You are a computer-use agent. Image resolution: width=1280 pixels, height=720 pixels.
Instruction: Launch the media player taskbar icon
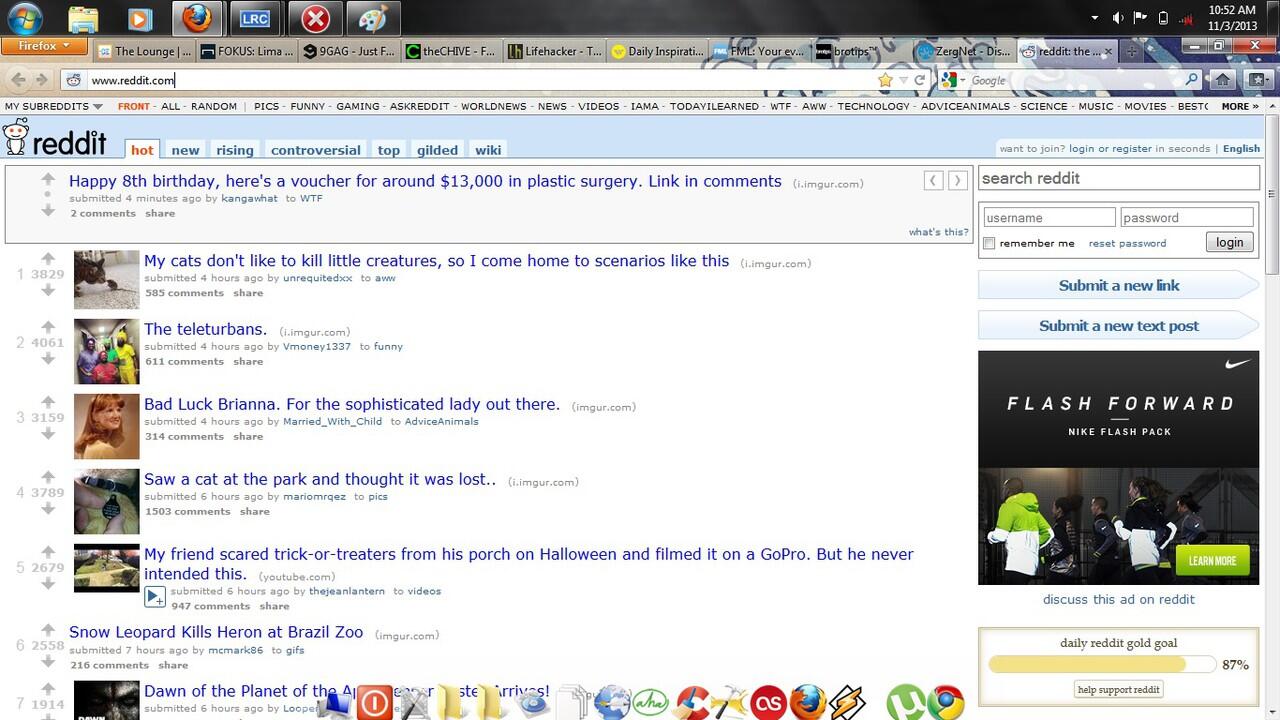pos(140,18)
